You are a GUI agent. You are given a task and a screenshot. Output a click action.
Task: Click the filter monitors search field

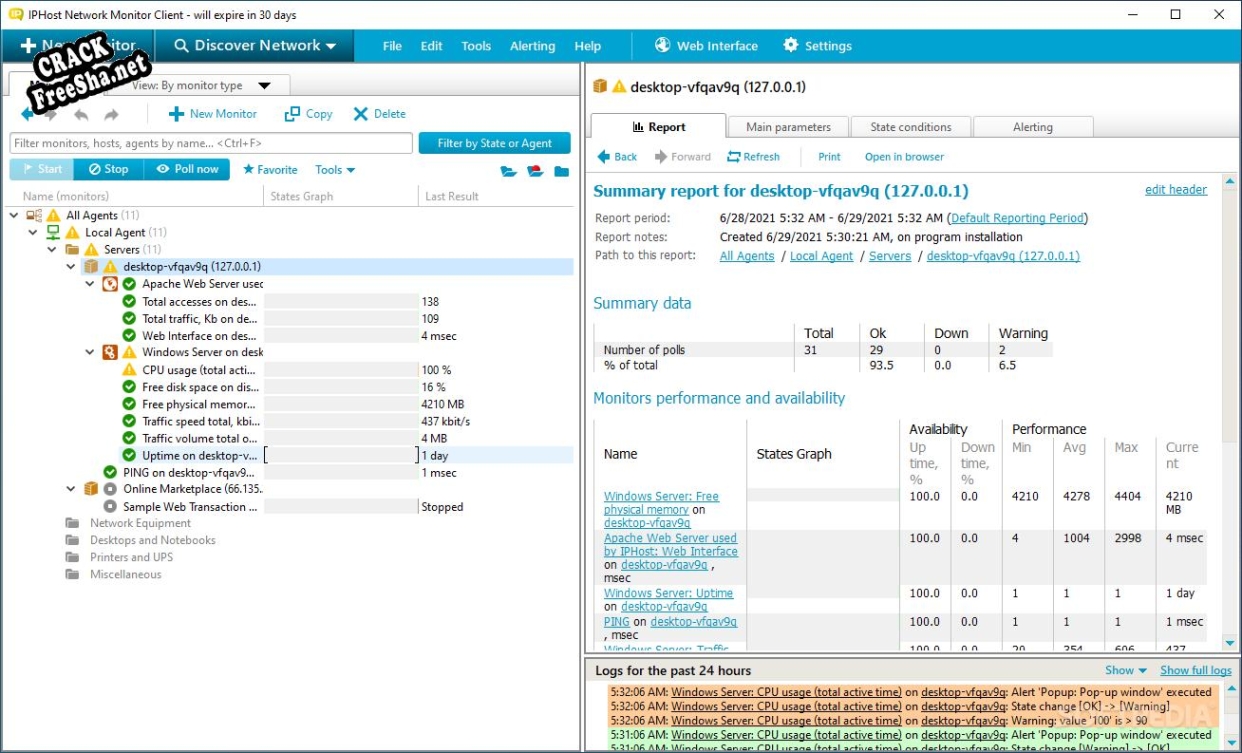pos(210,143)
